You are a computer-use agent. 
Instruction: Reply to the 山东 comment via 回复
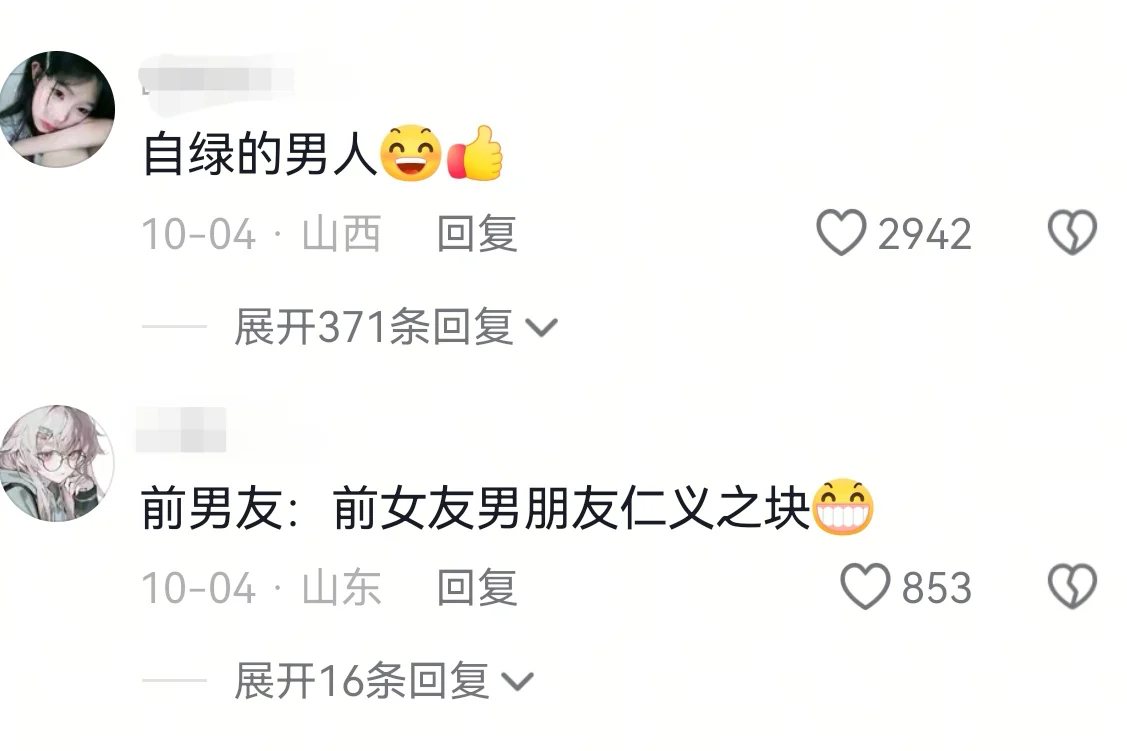(477, 587)
